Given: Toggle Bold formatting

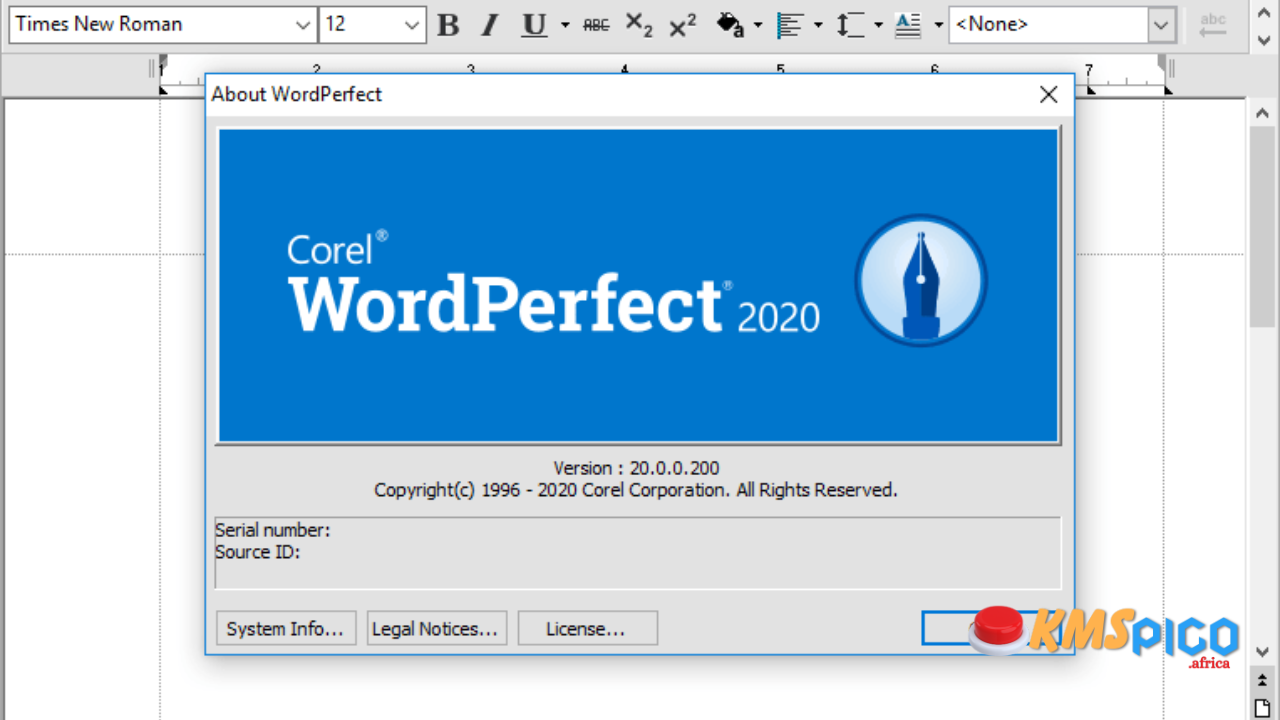Looking at the screenshot, I should point(449,25).
